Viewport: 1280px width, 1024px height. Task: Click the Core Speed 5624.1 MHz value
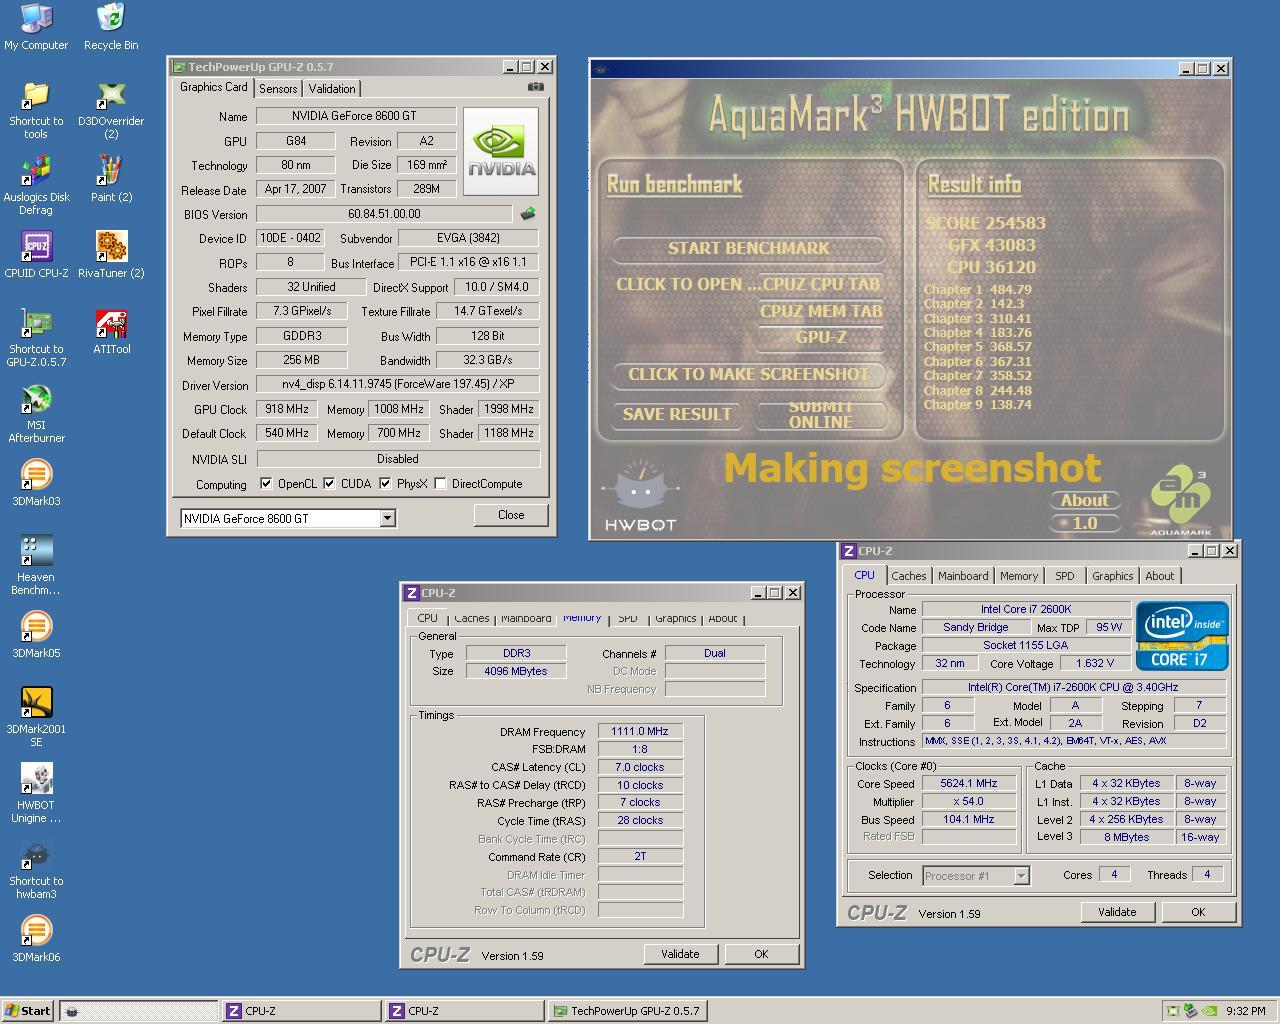tap(969, 783)
